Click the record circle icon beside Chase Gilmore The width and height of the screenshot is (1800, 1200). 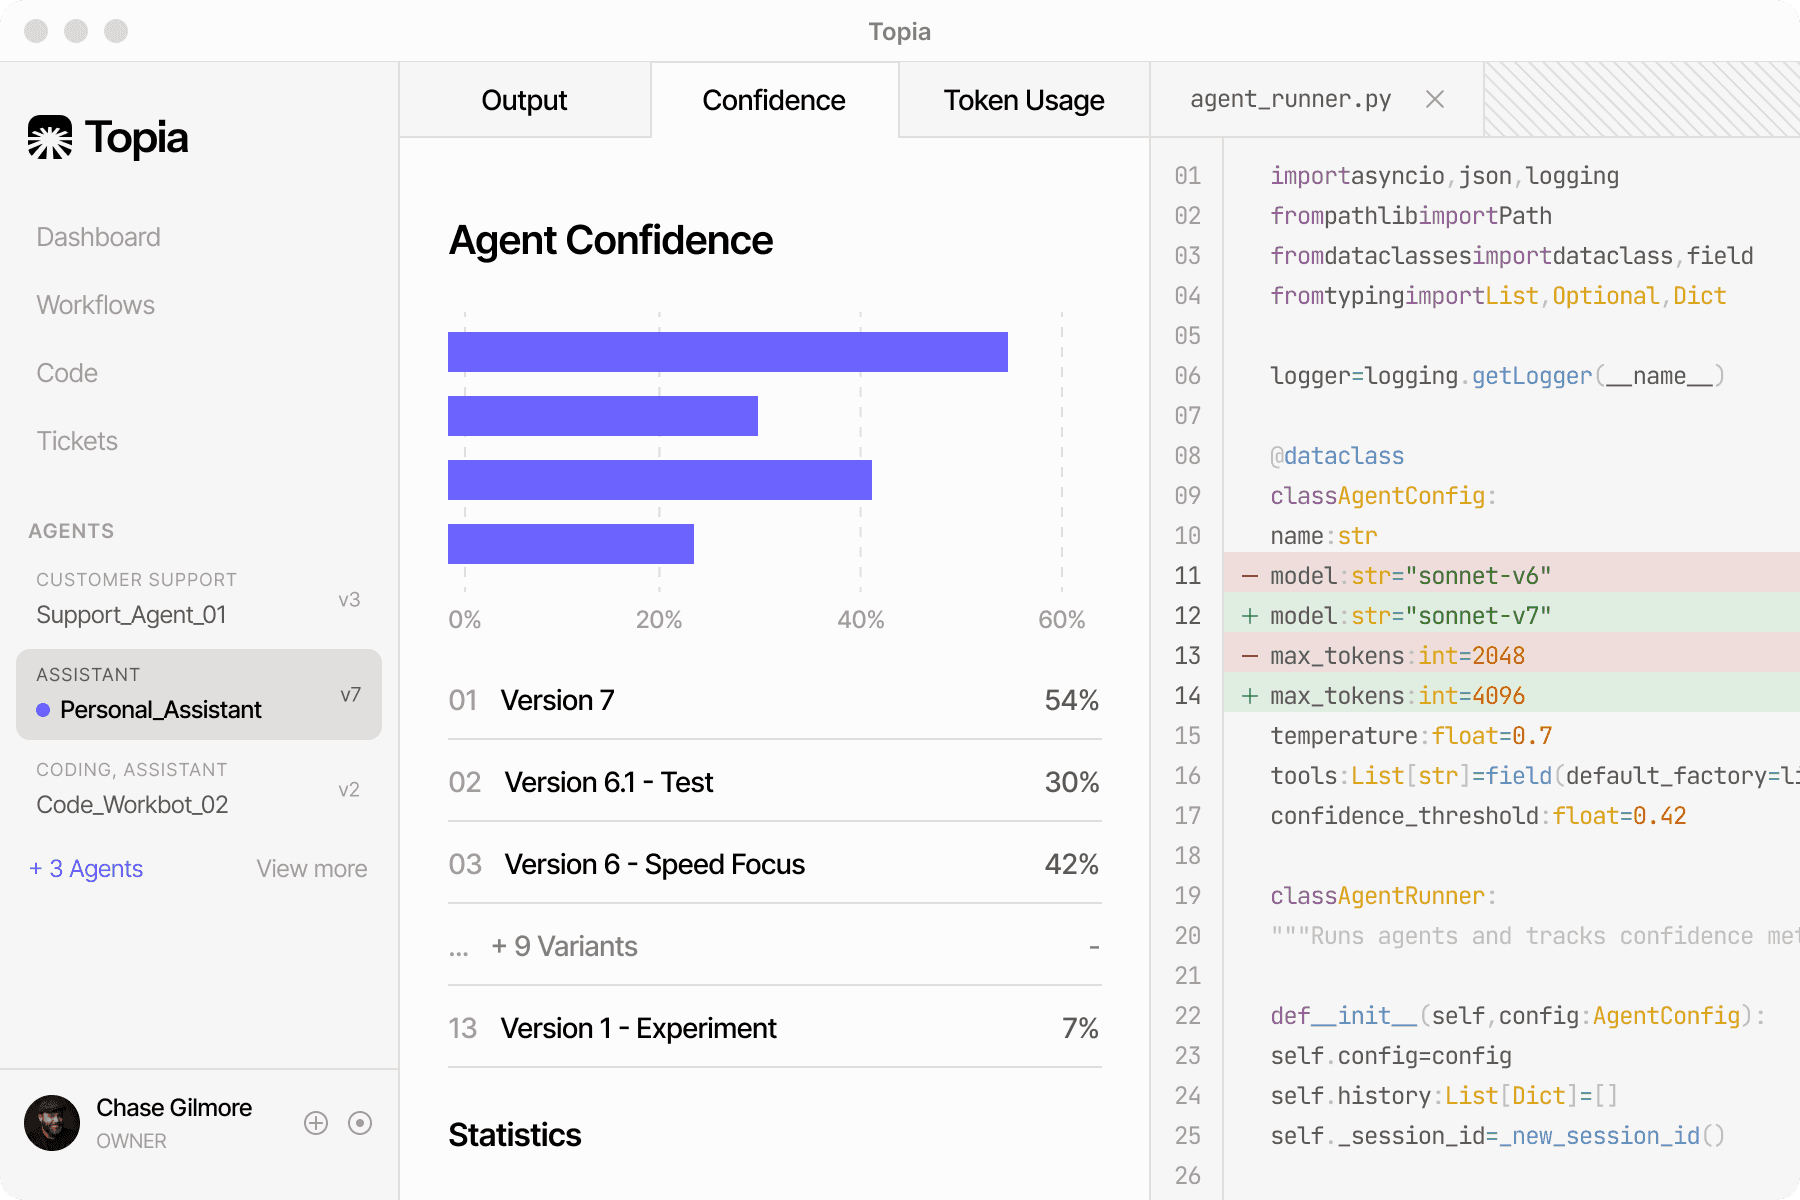pos(360,1123)
